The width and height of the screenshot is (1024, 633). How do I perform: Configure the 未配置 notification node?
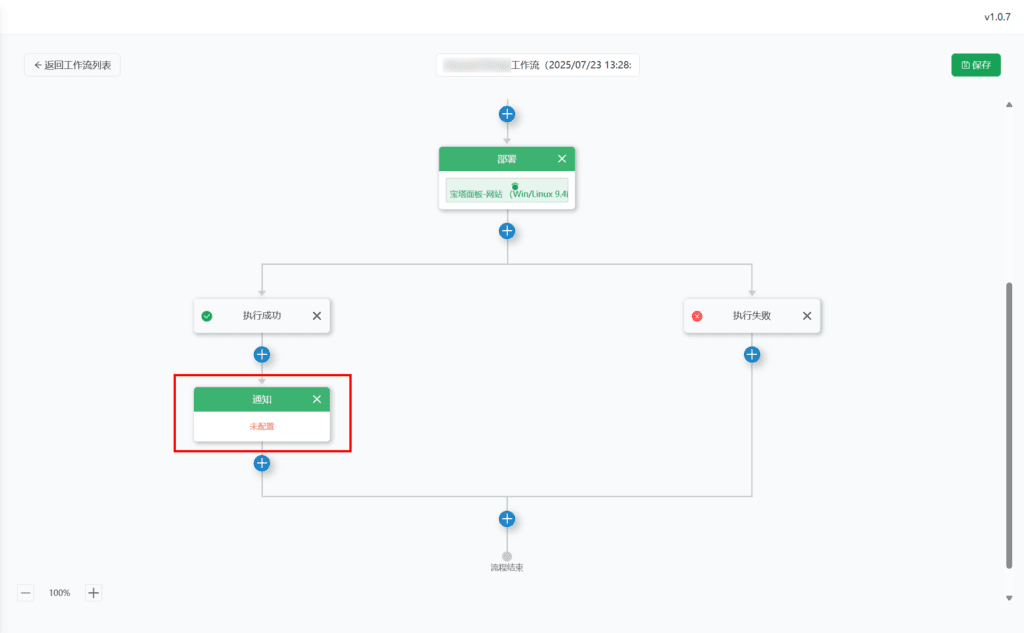(x=262, y=426)
